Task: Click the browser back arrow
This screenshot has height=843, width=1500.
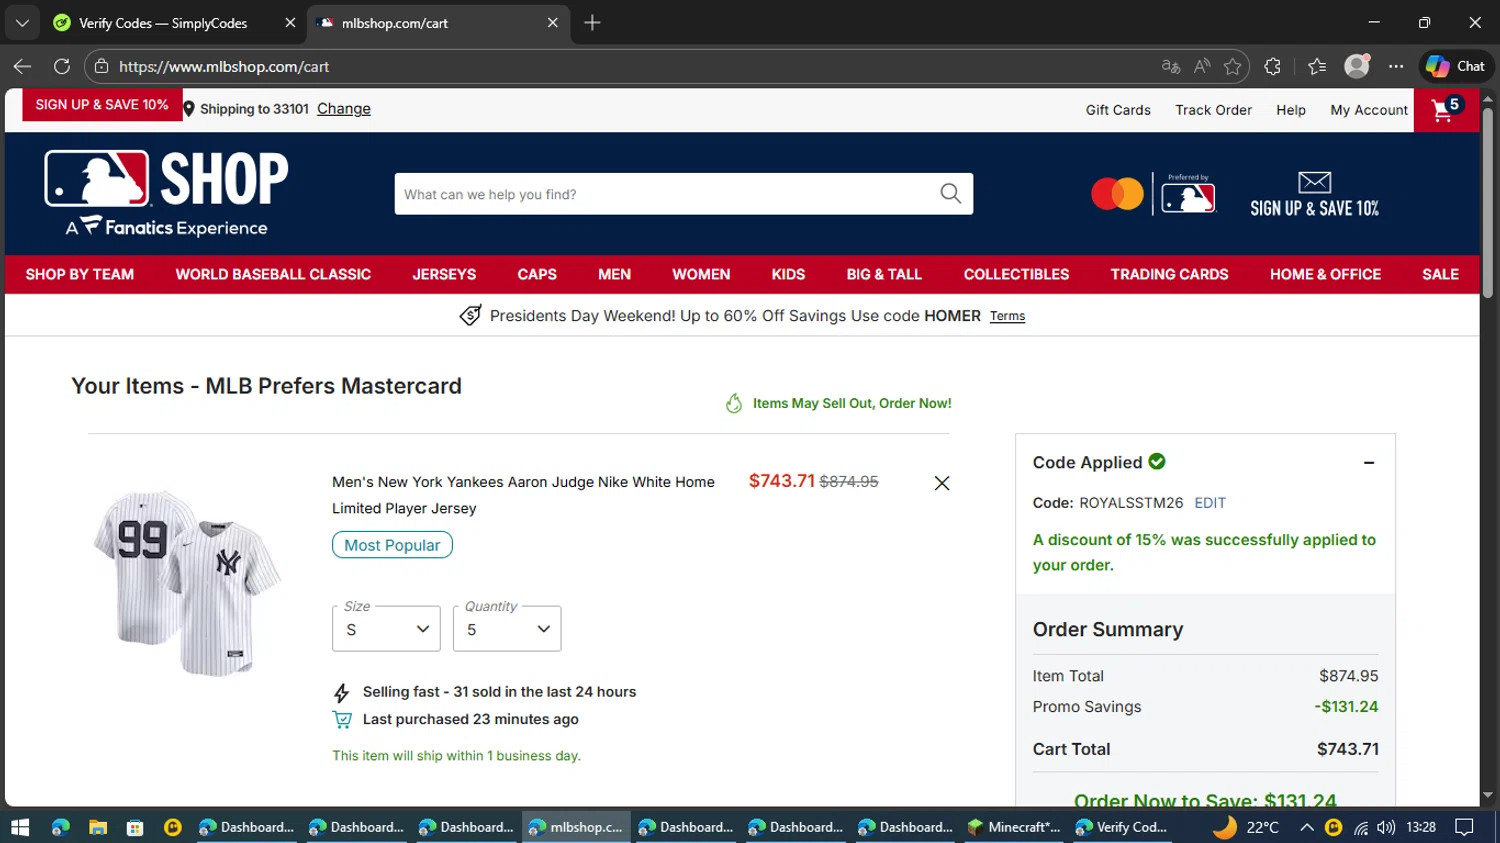Action: 22,66
